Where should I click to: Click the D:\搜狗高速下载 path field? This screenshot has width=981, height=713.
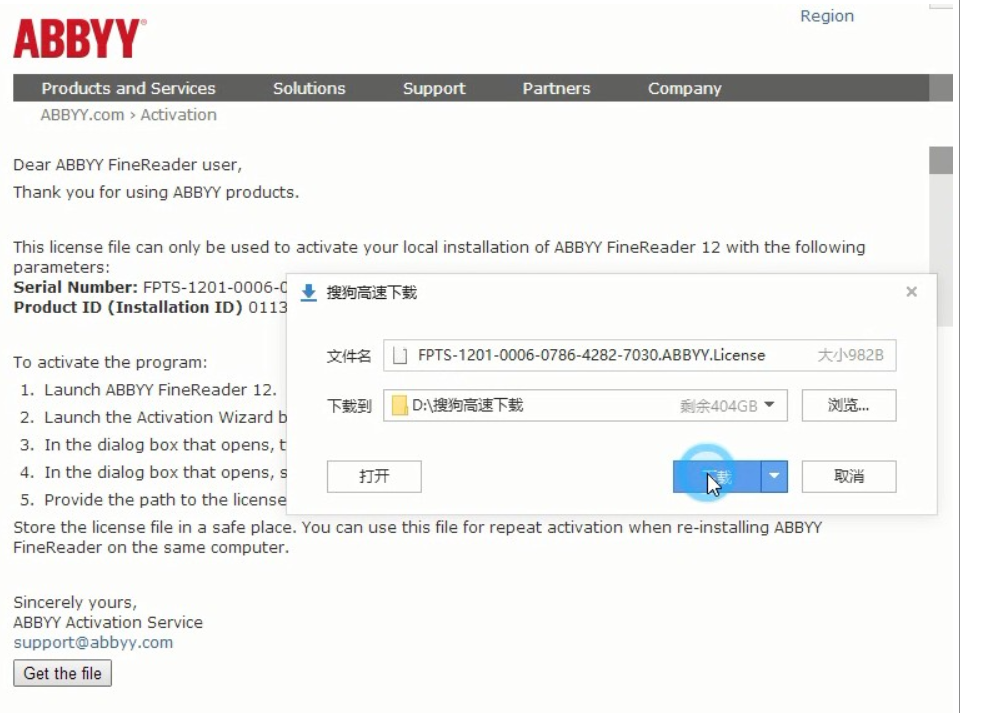[585, 405]
